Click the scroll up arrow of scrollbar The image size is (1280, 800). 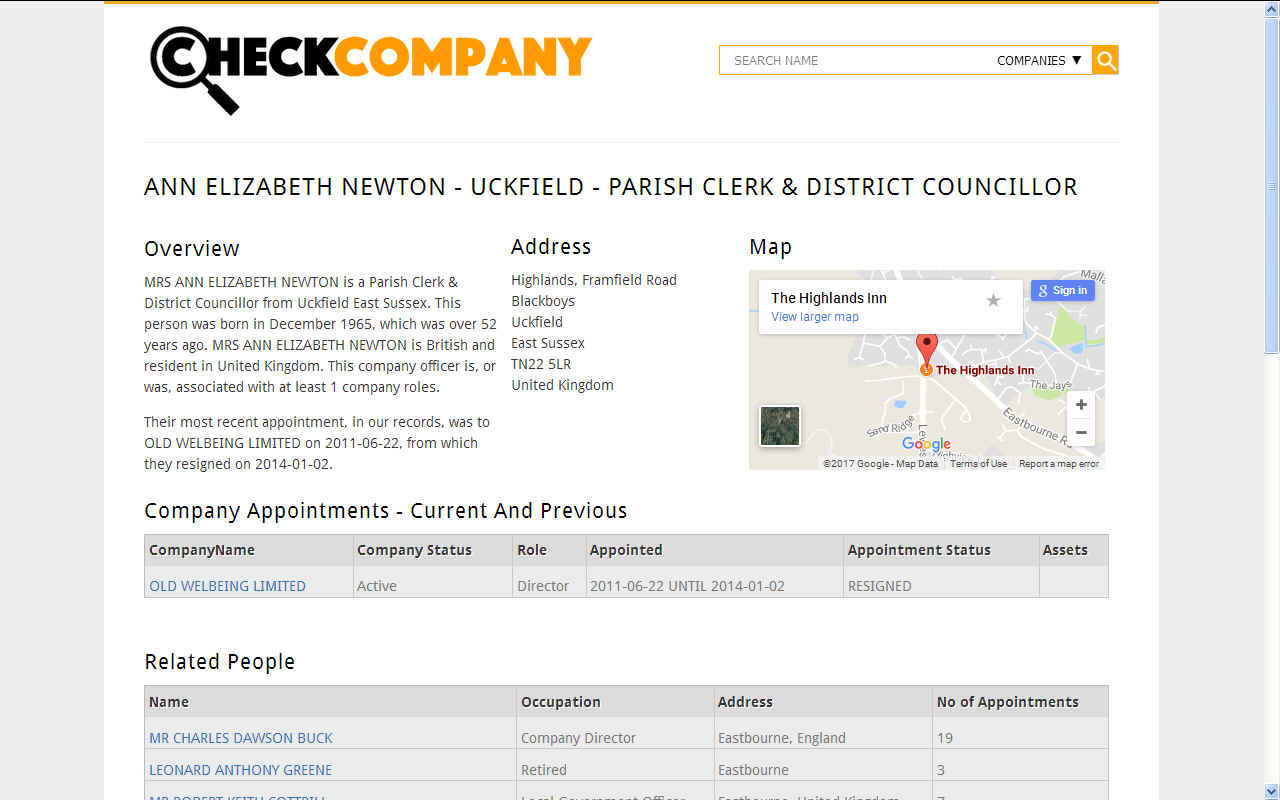pyautogui.click(x=1271, y=8)
